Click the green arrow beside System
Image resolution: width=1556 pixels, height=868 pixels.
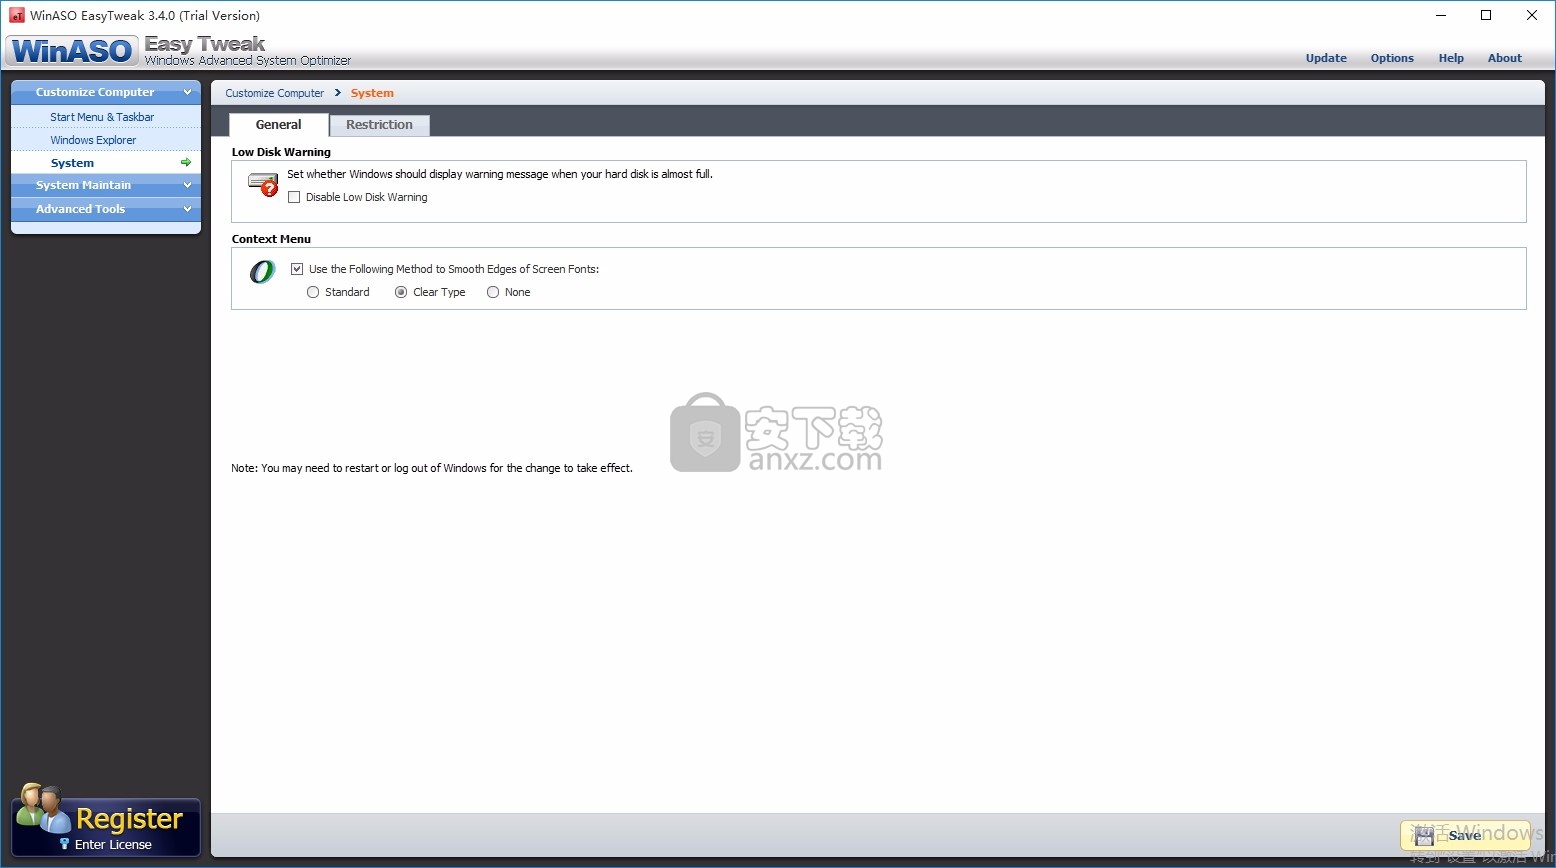click(186, 162)
